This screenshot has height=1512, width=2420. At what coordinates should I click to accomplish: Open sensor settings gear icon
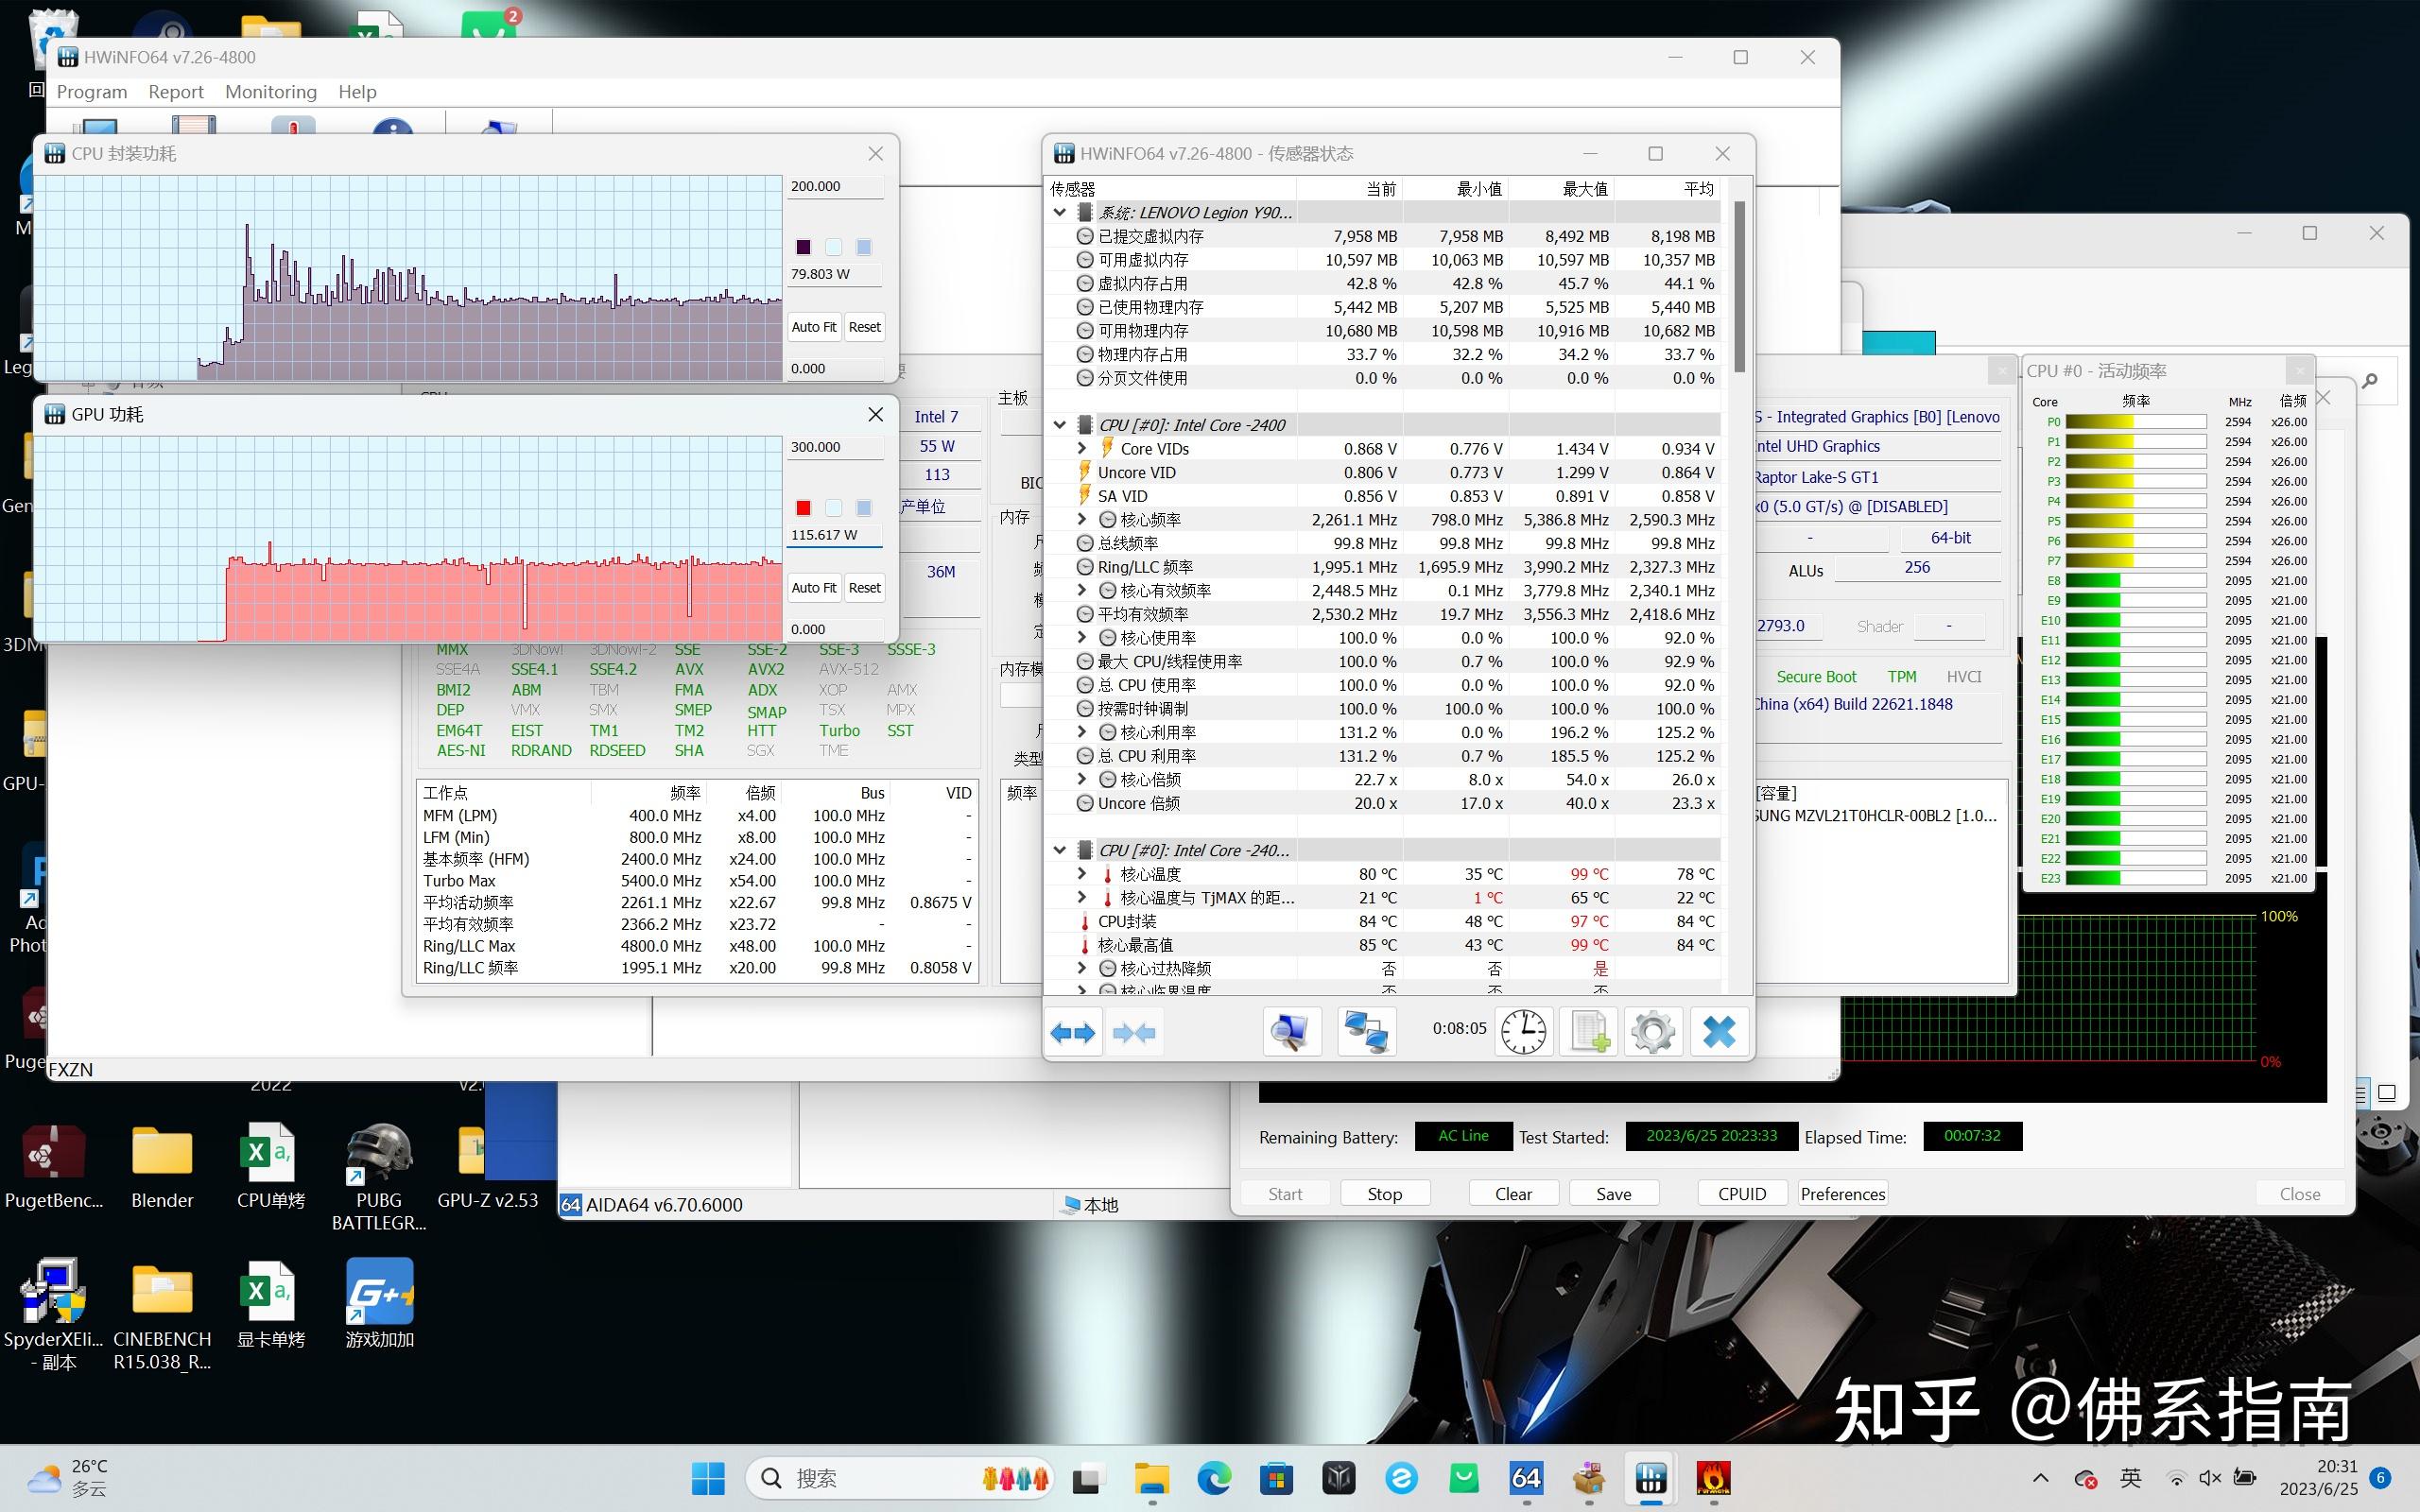coord(1653,1031)
